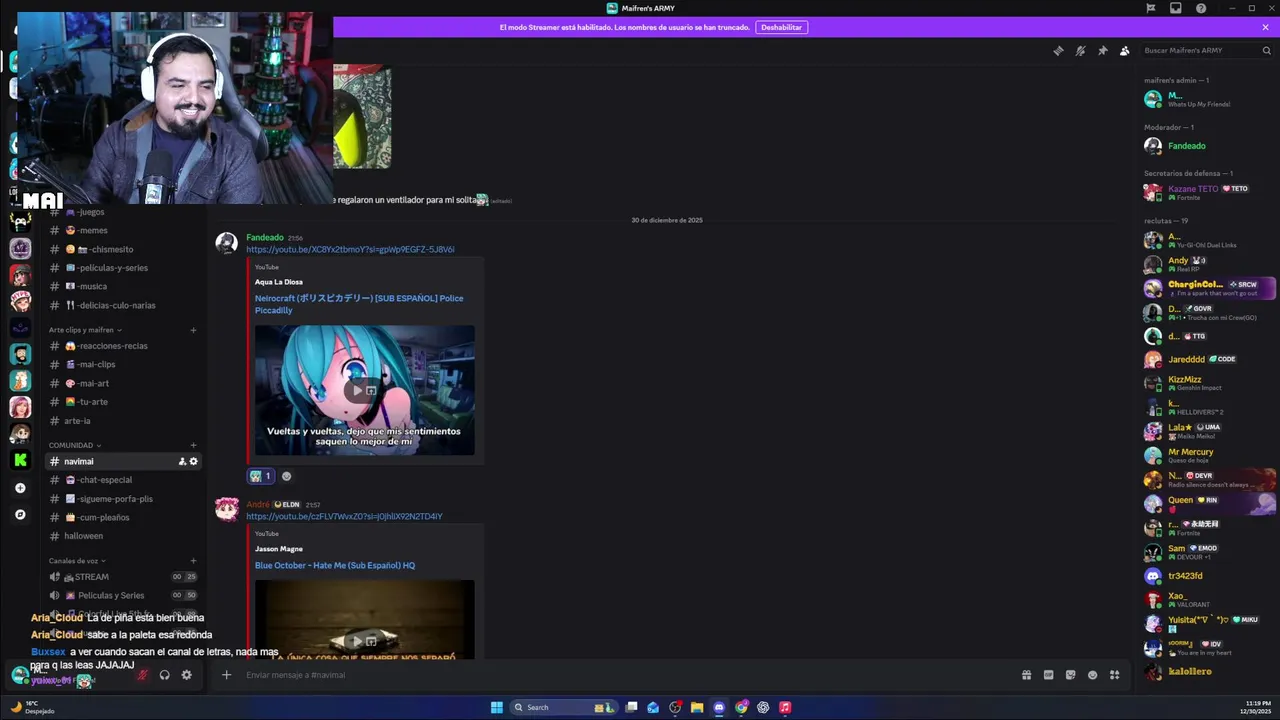This screenshot has height=720, width=1280.
Task: Open the apps icon in message bar
Action: point(1114,675)
